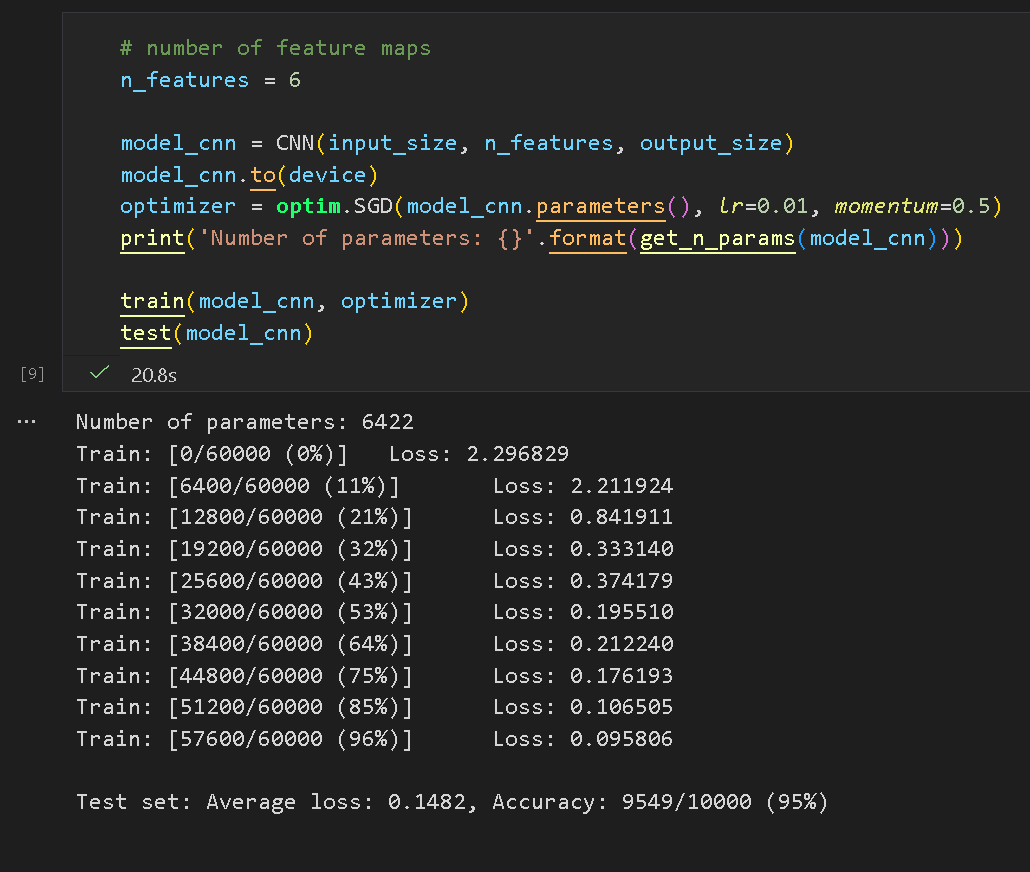
Task: Click the execution count label [9]
Action: 32,373
